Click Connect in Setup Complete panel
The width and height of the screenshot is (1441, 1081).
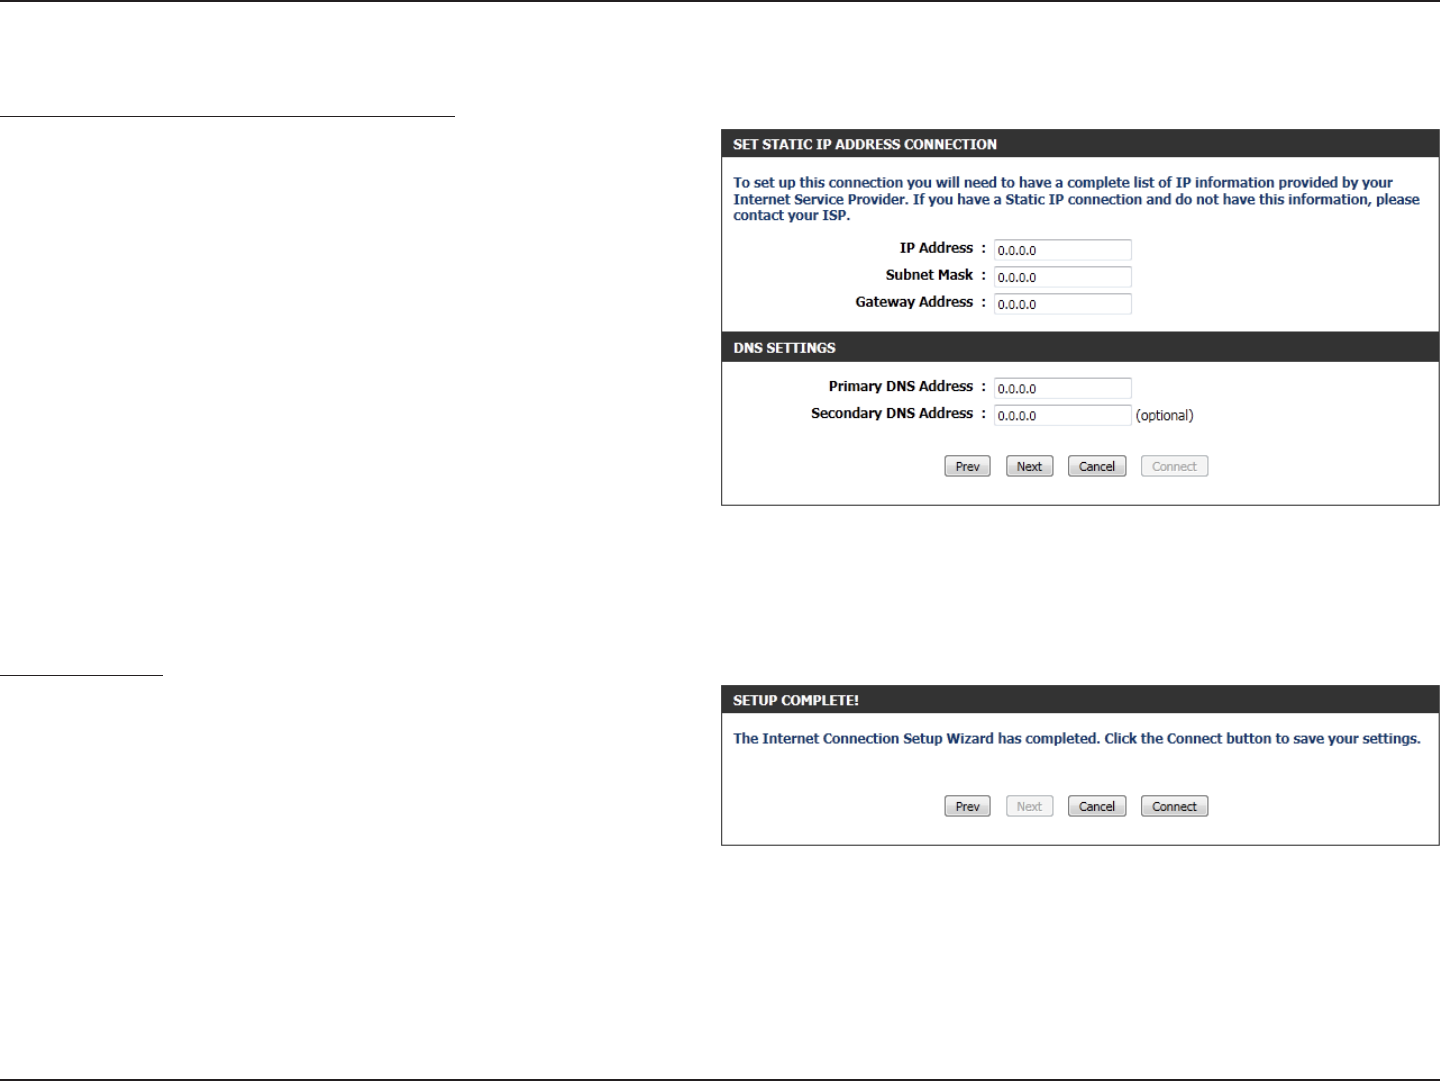pyautogui.click(x=1174, y=807)
